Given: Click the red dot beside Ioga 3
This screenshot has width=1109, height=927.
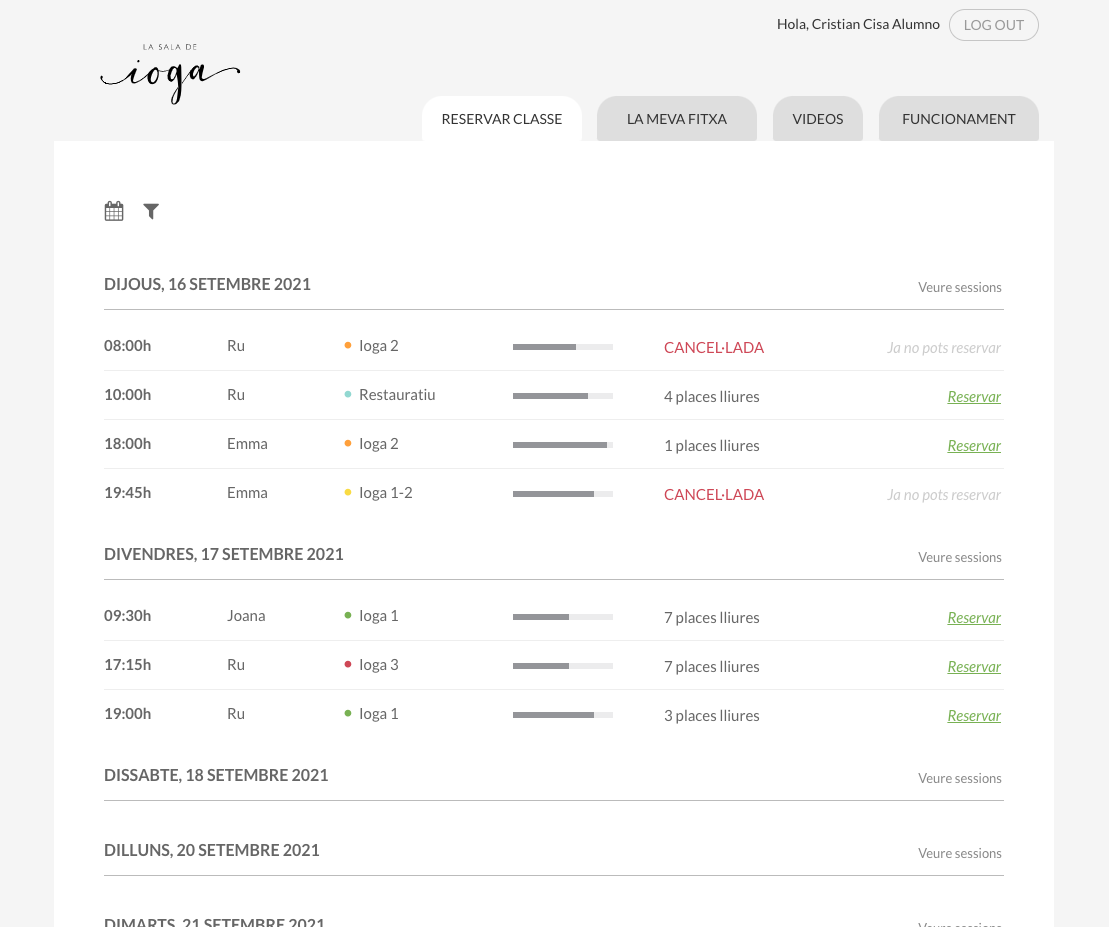Looking at the screenshot, I should point(348,665).
